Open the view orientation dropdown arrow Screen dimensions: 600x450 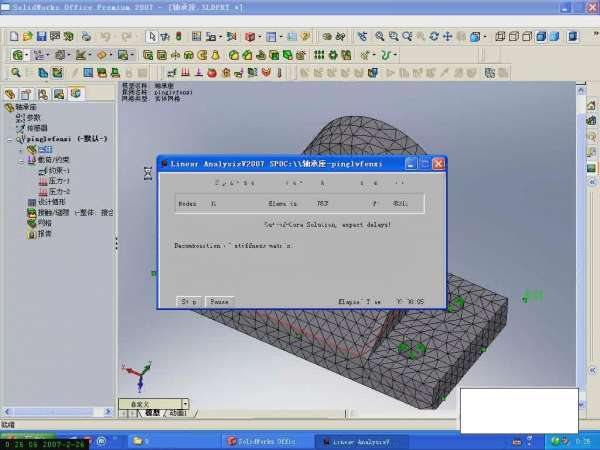coord(485,37)
